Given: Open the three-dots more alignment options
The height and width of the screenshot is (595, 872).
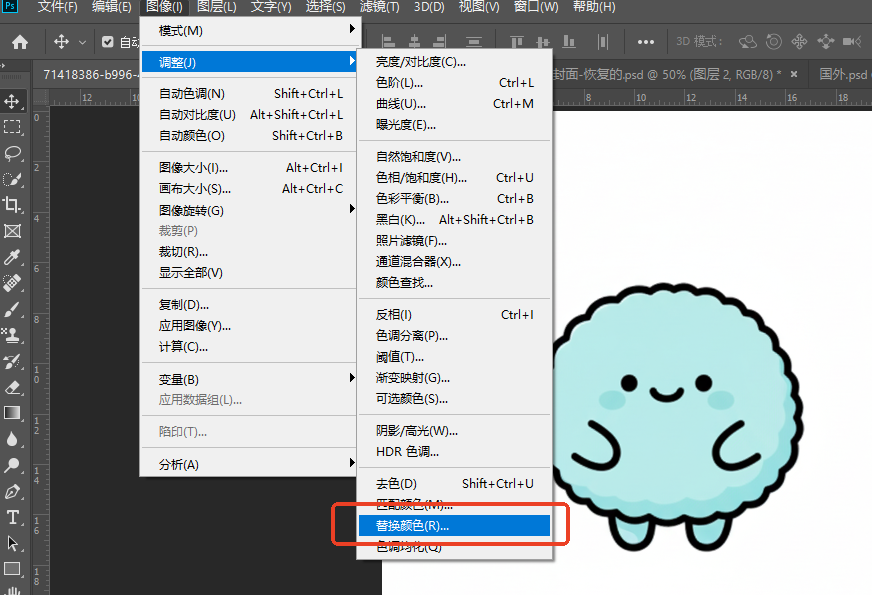Looking at the screenshot, I should click(646, 42).
